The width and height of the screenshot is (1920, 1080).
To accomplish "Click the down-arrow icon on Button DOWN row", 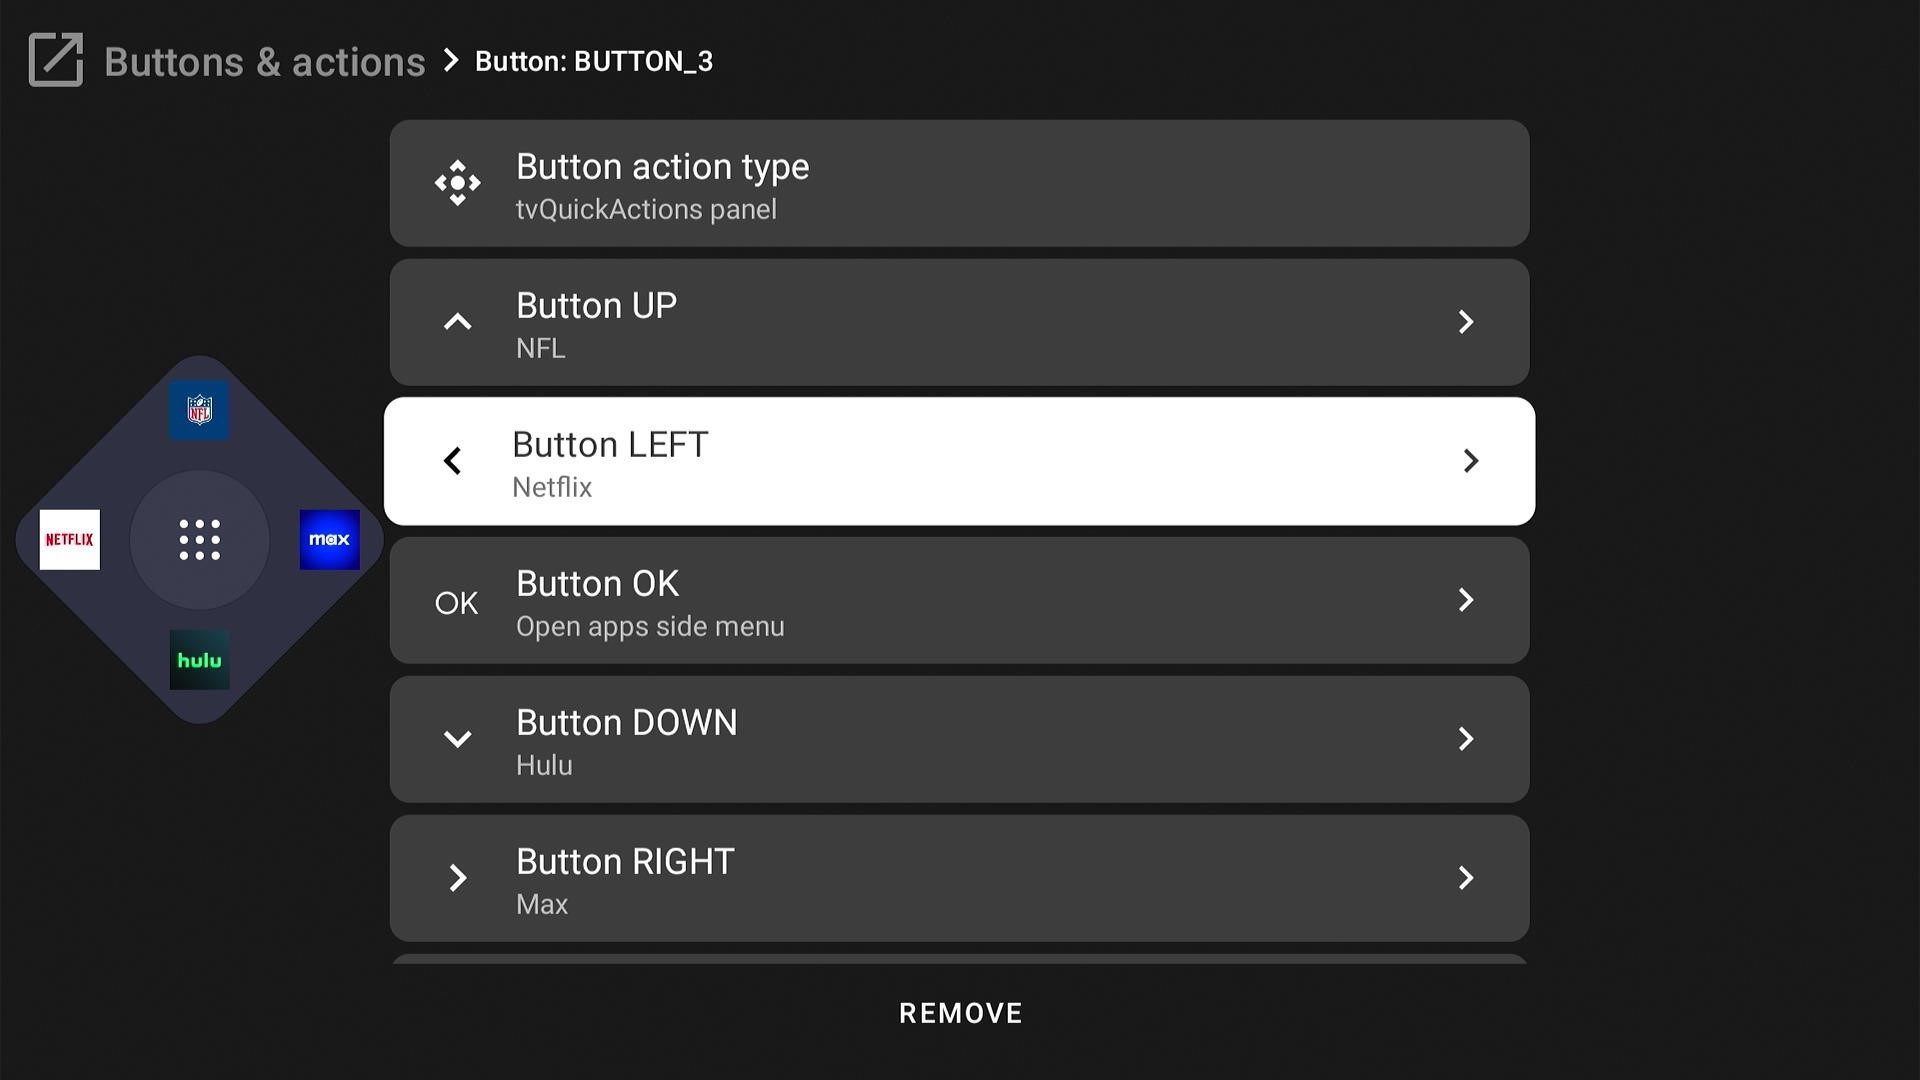I will point(457,739).
